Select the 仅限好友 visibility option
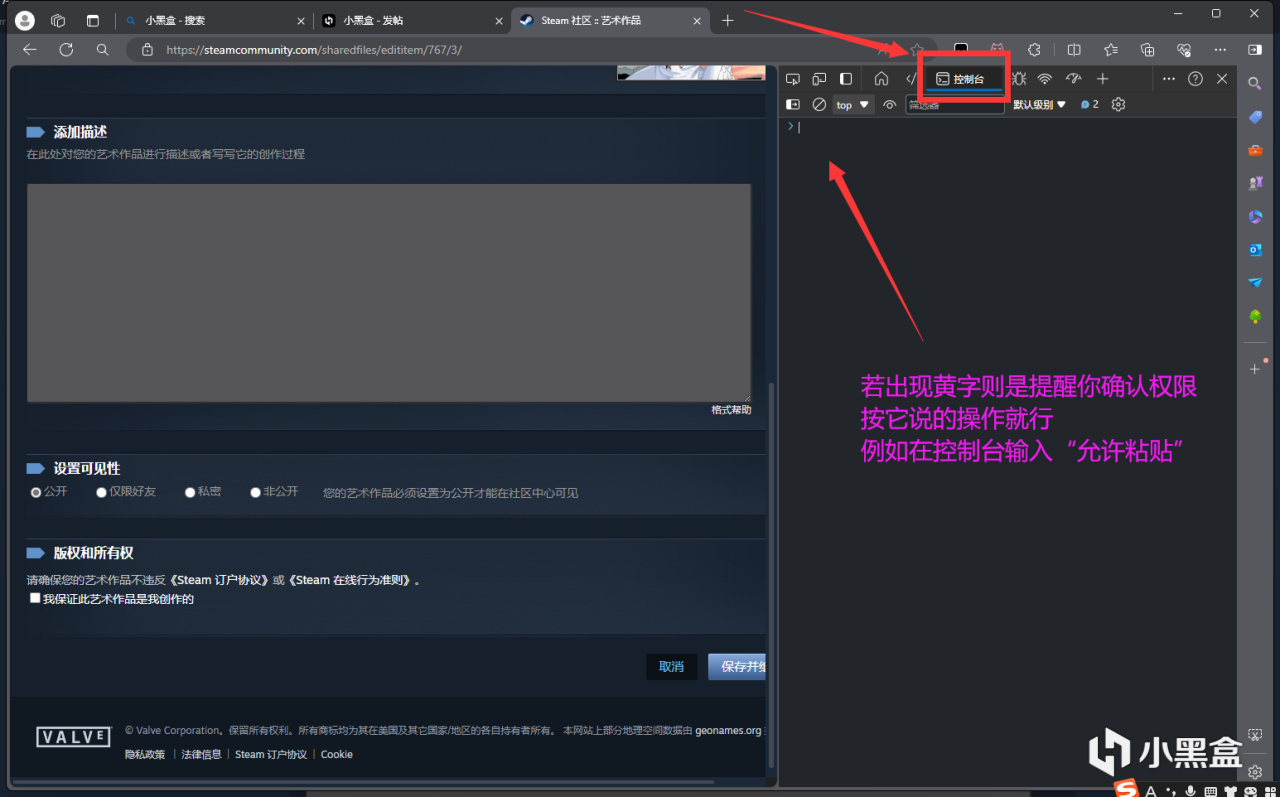 [101, 492]
